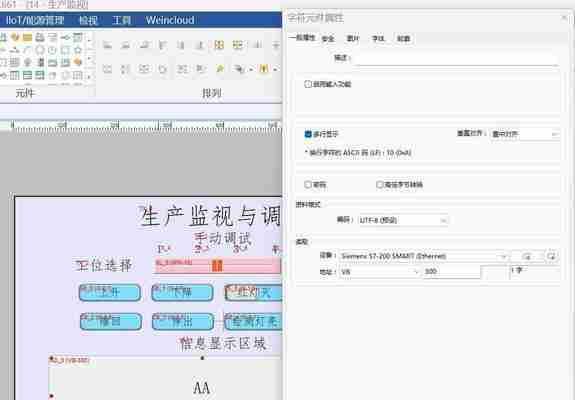
Task: Click the yellow highlighted icon in 排列 bottom row
Action: point(264,68)
